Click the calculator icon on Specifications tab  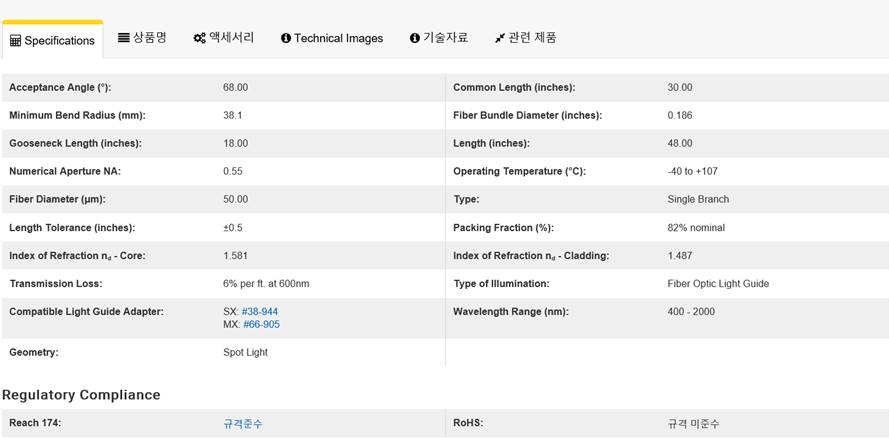[x=16, y=41]
